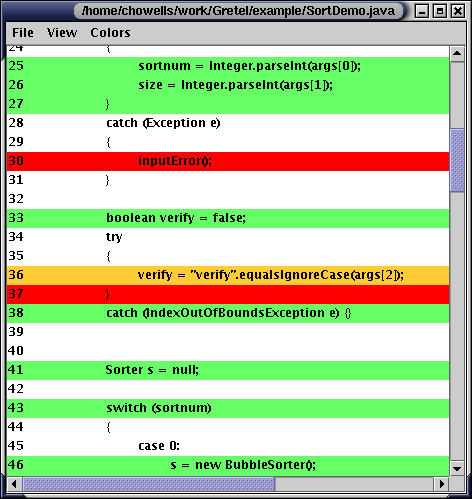Viewport: 472px width, 499px height.
Task: Maximize the SortDemo.java window
Action: (440, 12)
